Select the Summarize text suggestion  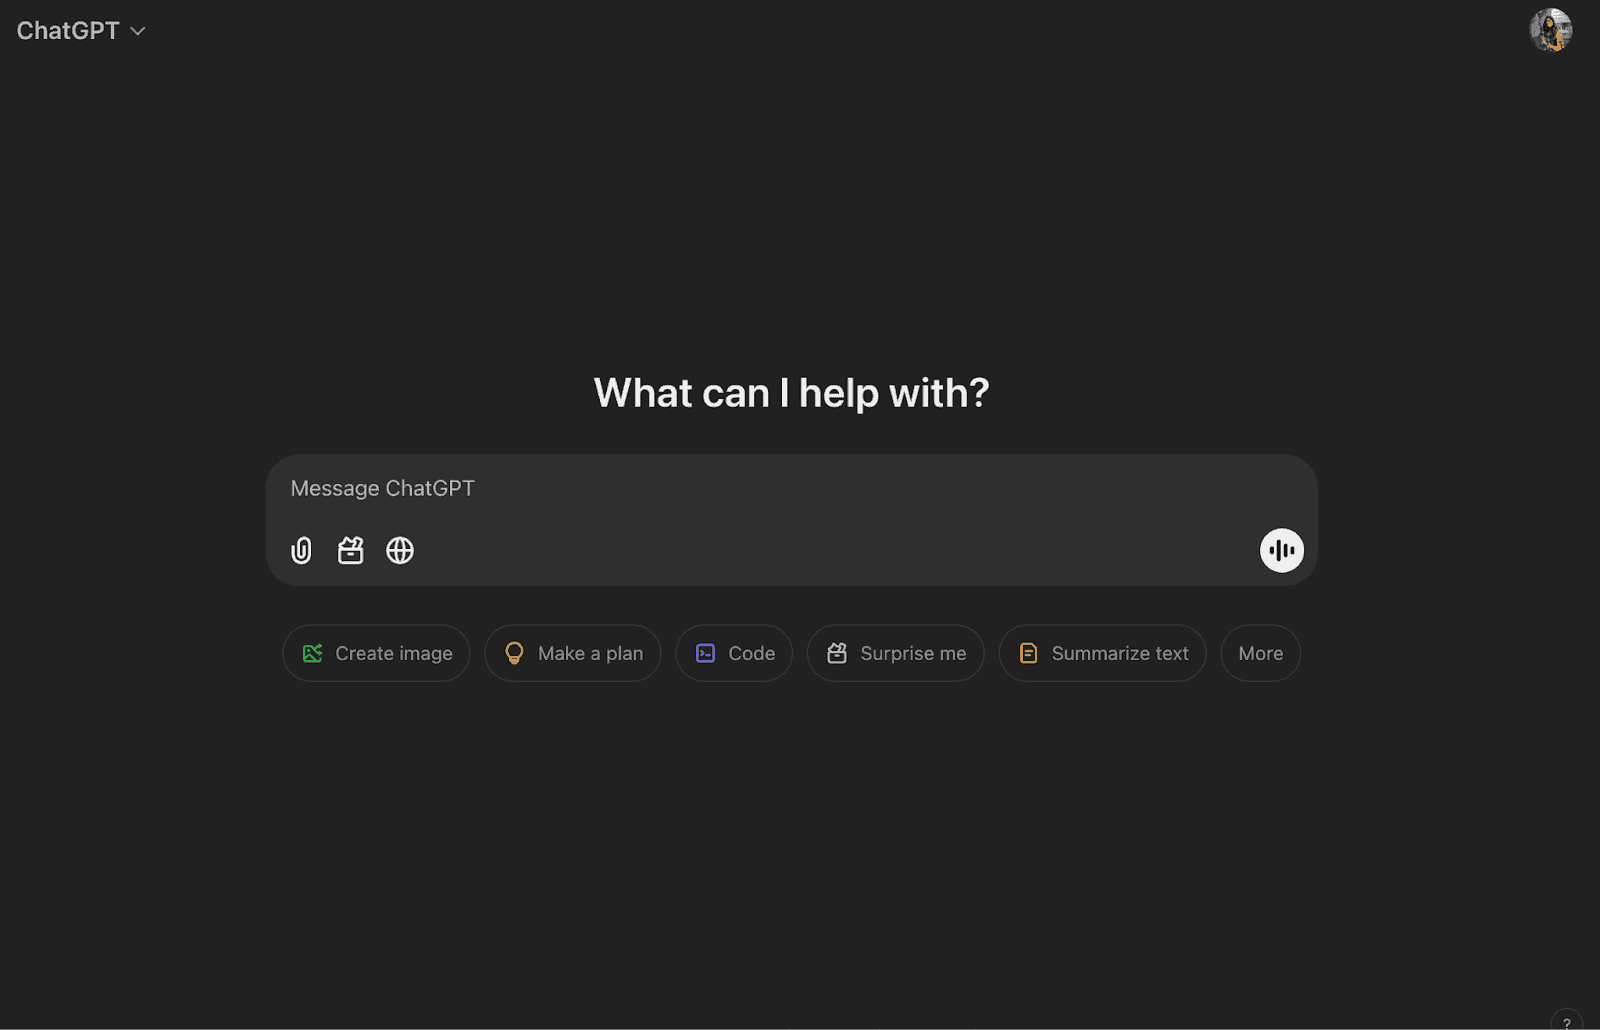pyautogui.click(x=1103, y=653)
